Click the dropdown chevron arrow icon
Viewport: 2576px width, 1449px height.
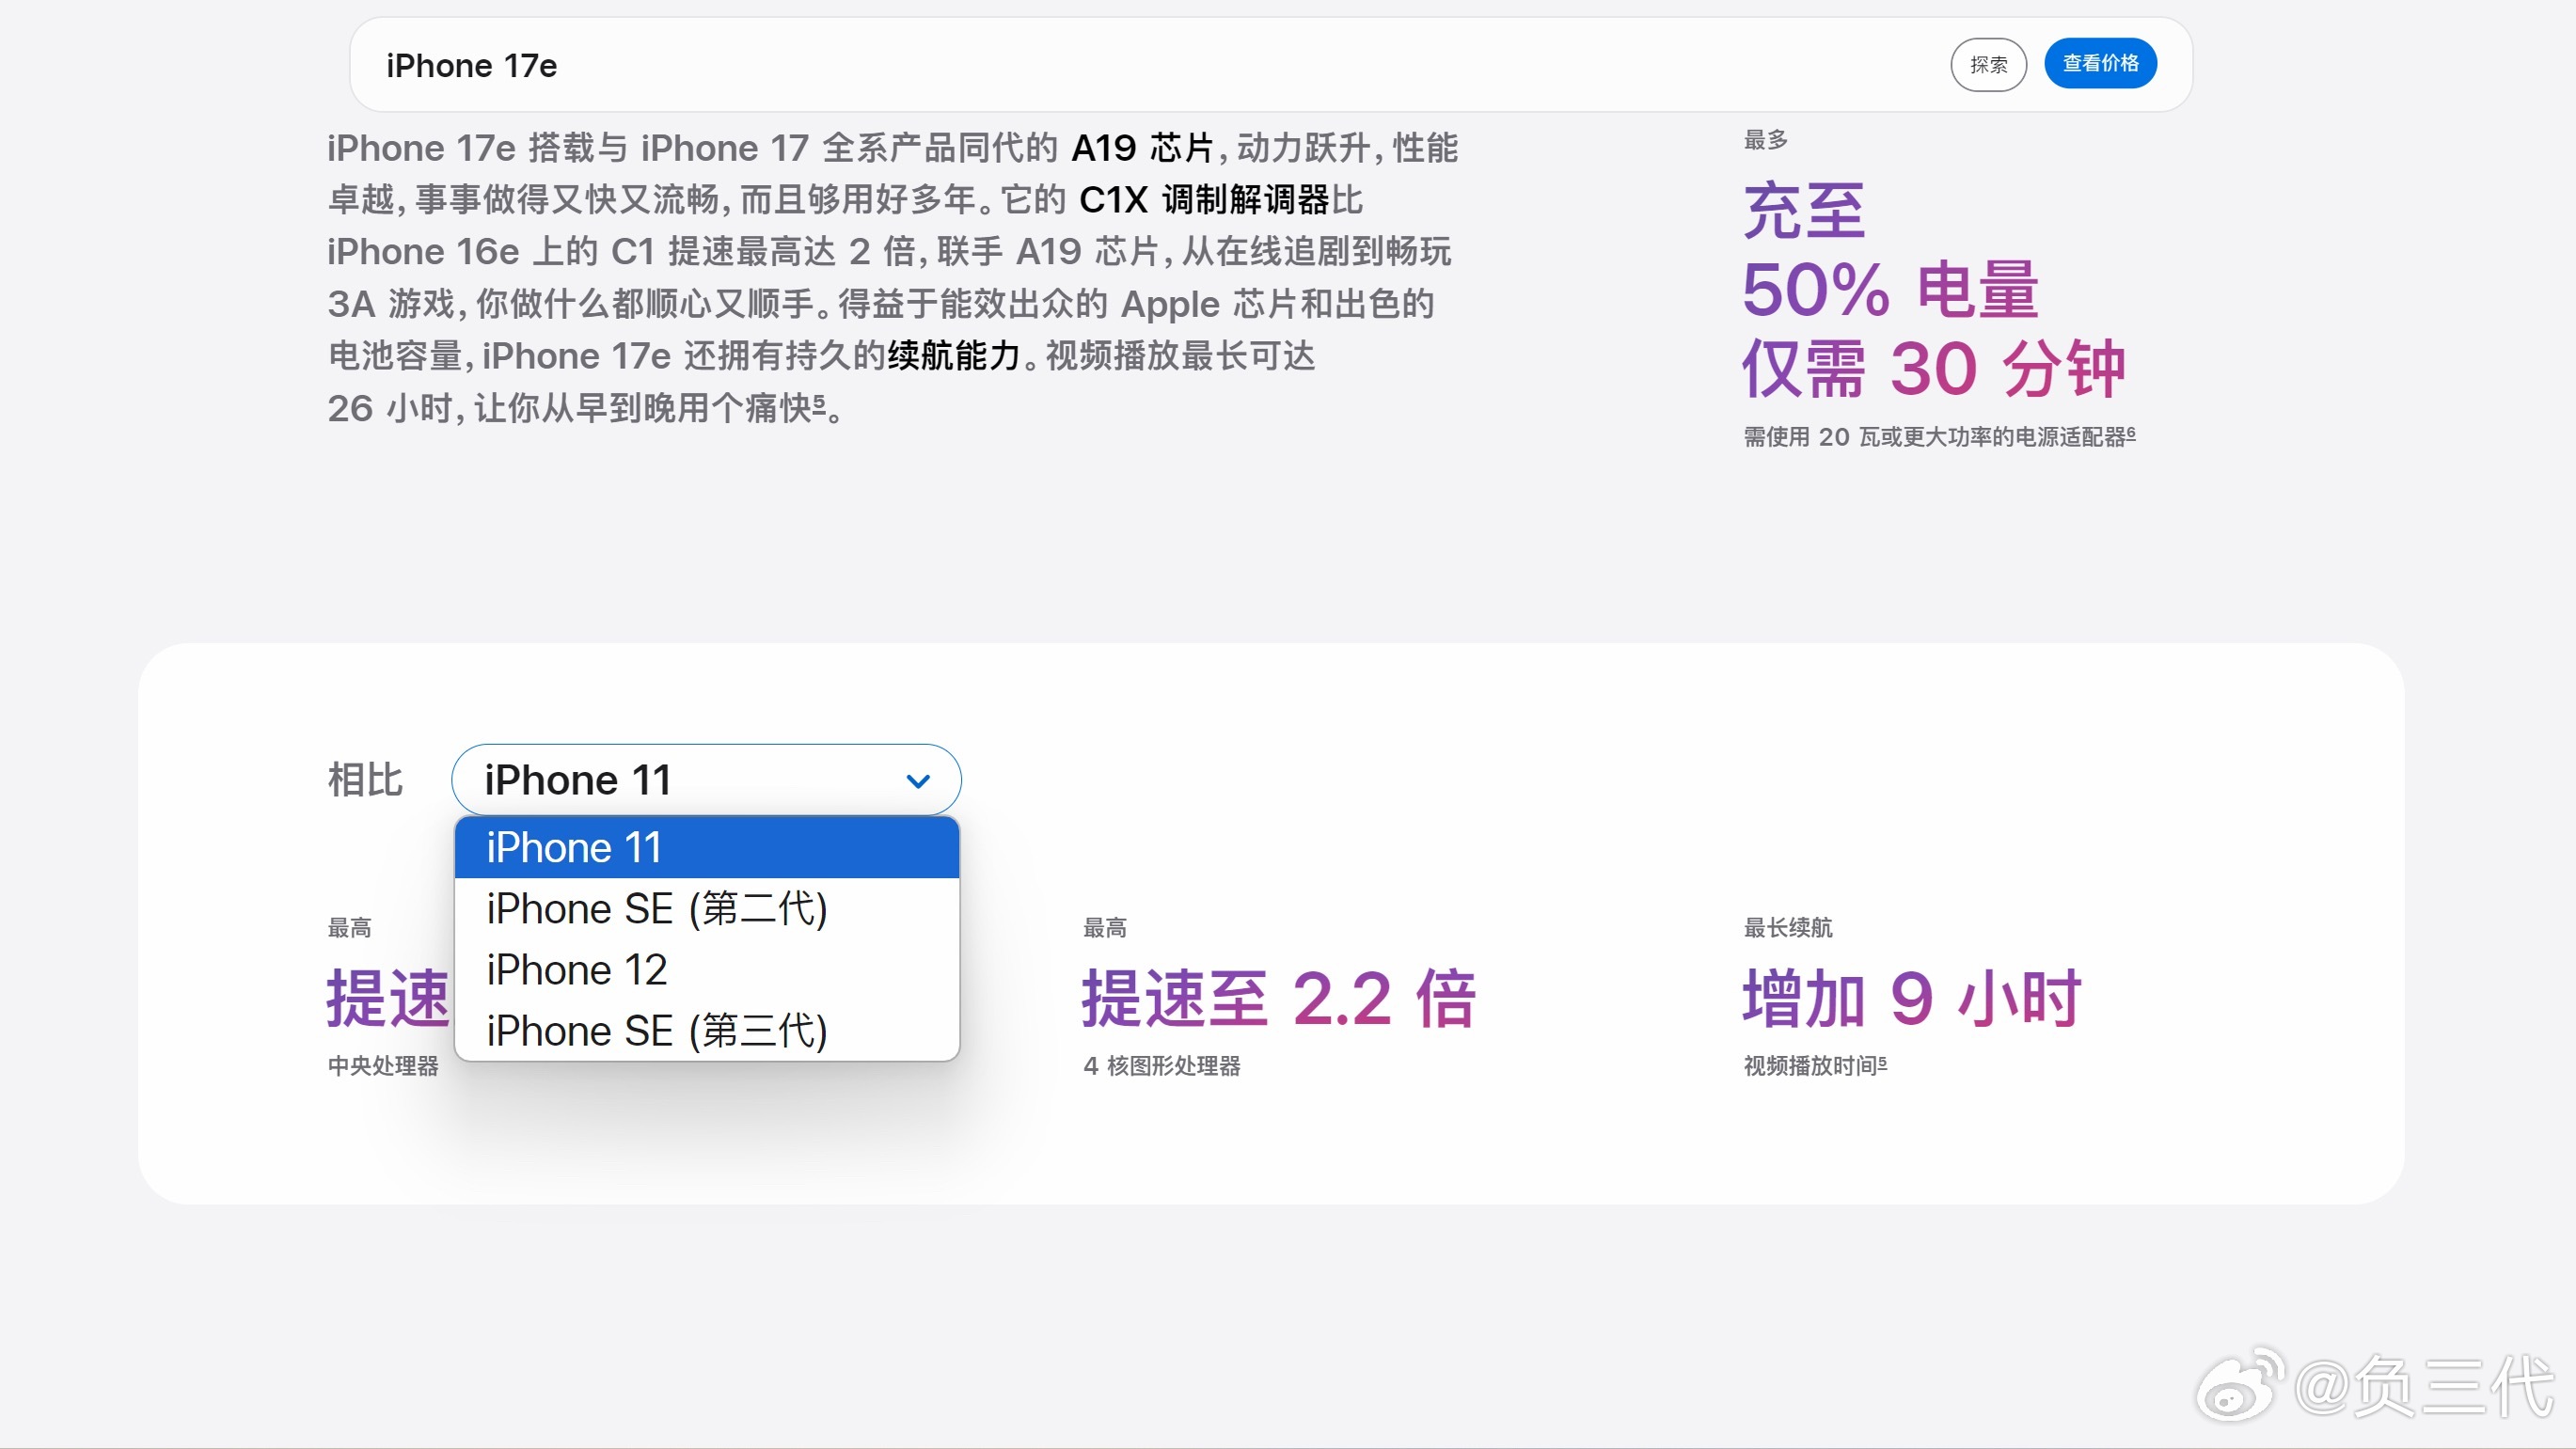pyautogui.click(x=918, y=781)
